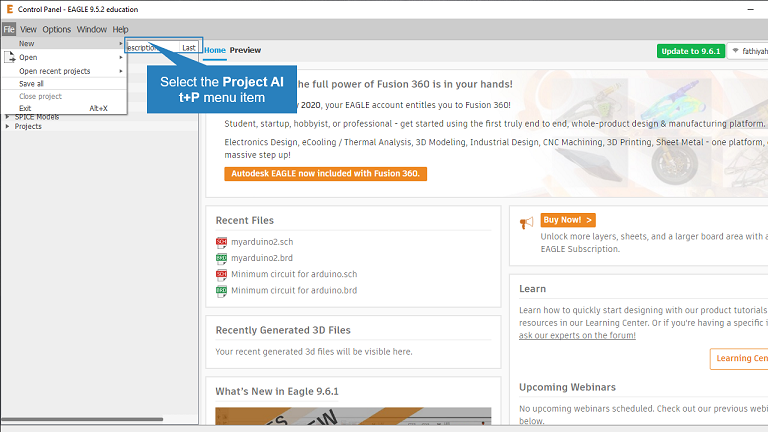The height and width of the screenshot is (432, 768).
Task: Click the SCH icon beside myarduino2.sch
Action: point(221,242)
